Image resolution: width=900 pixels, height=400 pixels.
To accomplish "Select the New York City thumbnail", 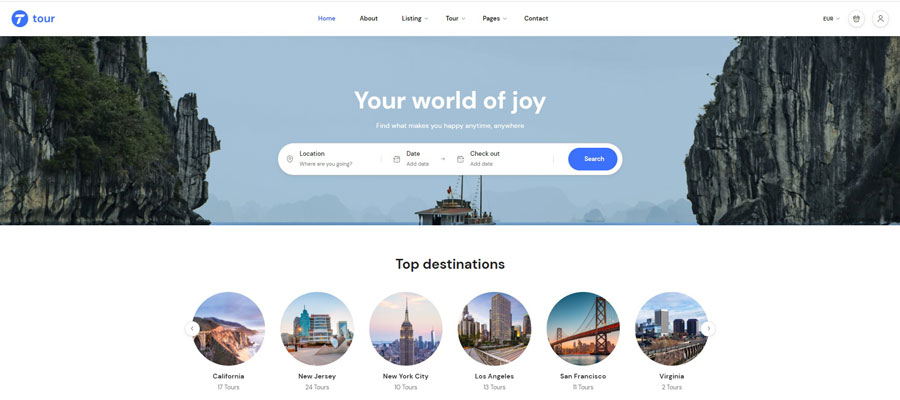I will 406,329.
